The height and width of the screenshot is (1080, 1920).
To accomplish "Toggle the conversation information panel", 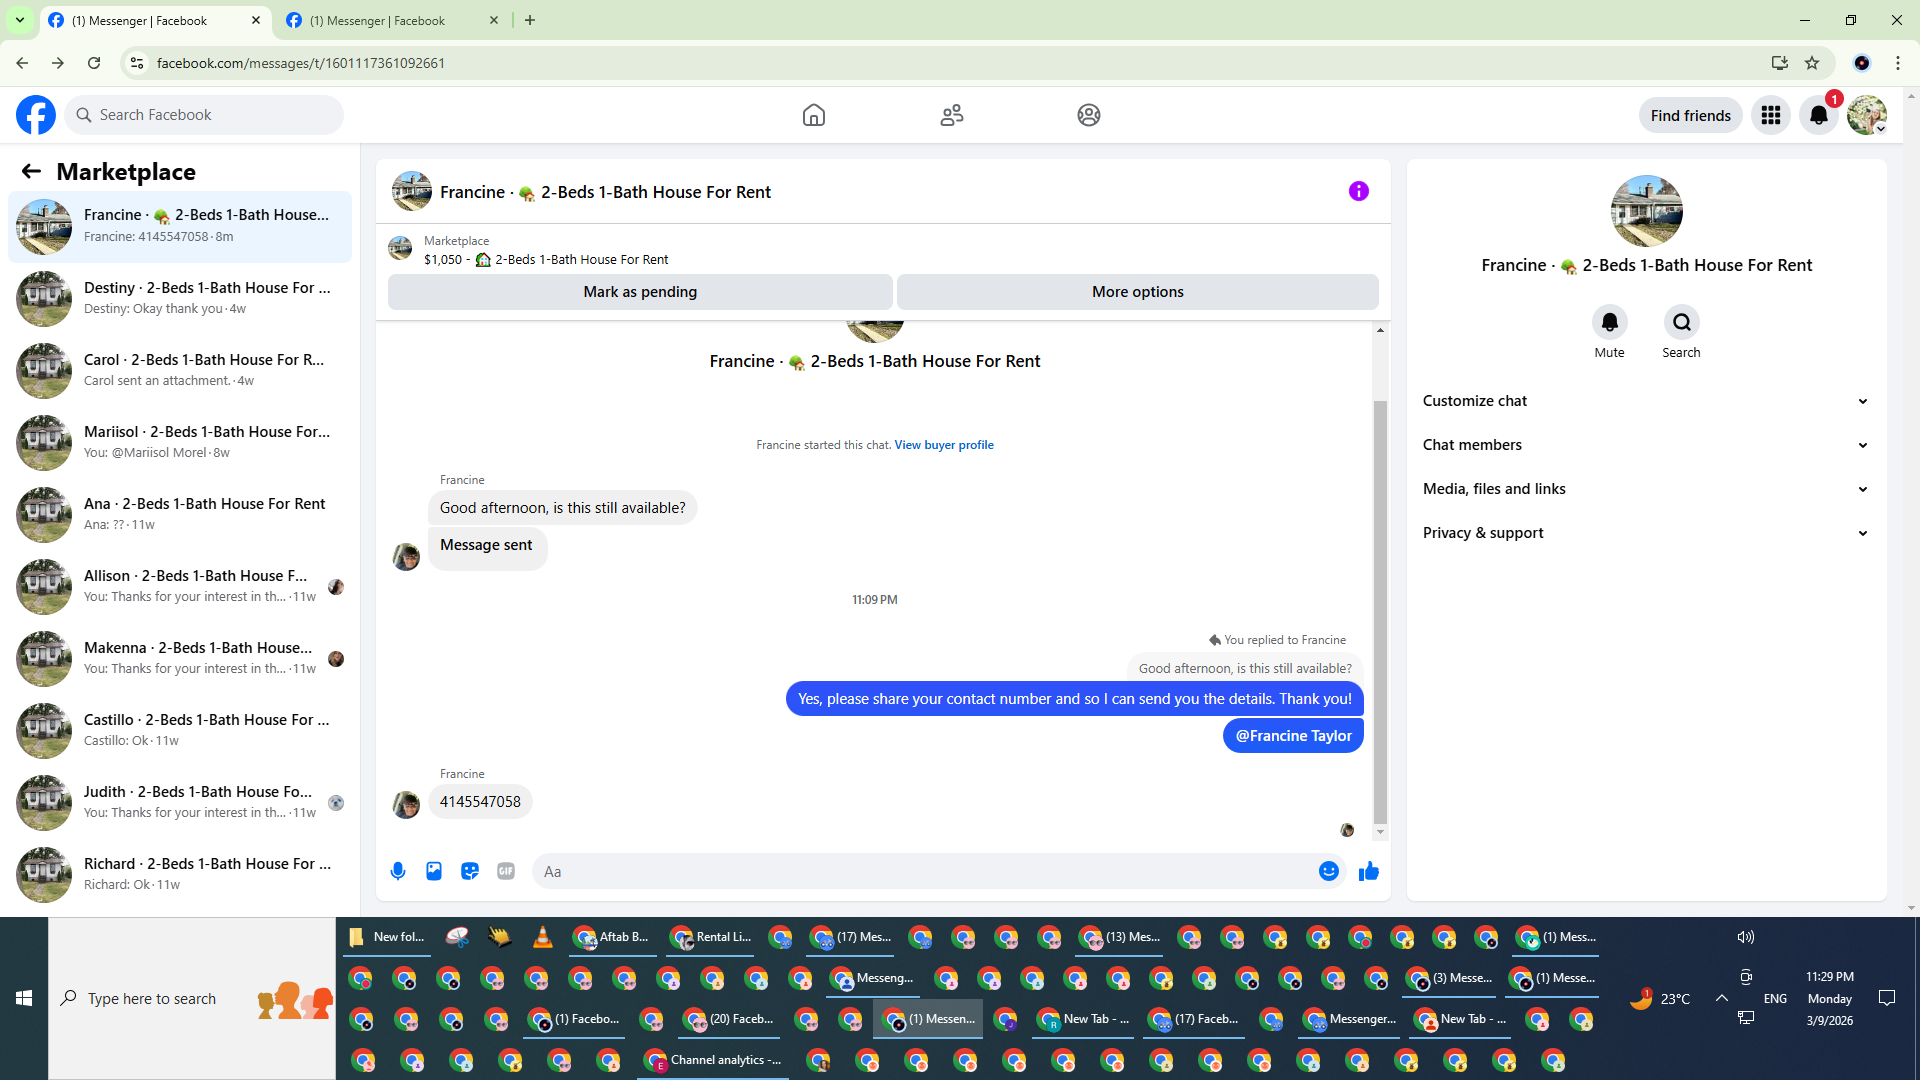I will (x=1358, y=191).
